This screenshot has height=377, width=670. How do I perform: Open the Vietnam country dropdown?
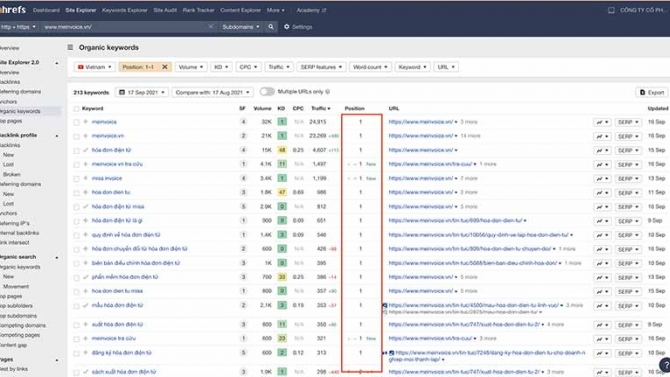[x=94, y=67]
